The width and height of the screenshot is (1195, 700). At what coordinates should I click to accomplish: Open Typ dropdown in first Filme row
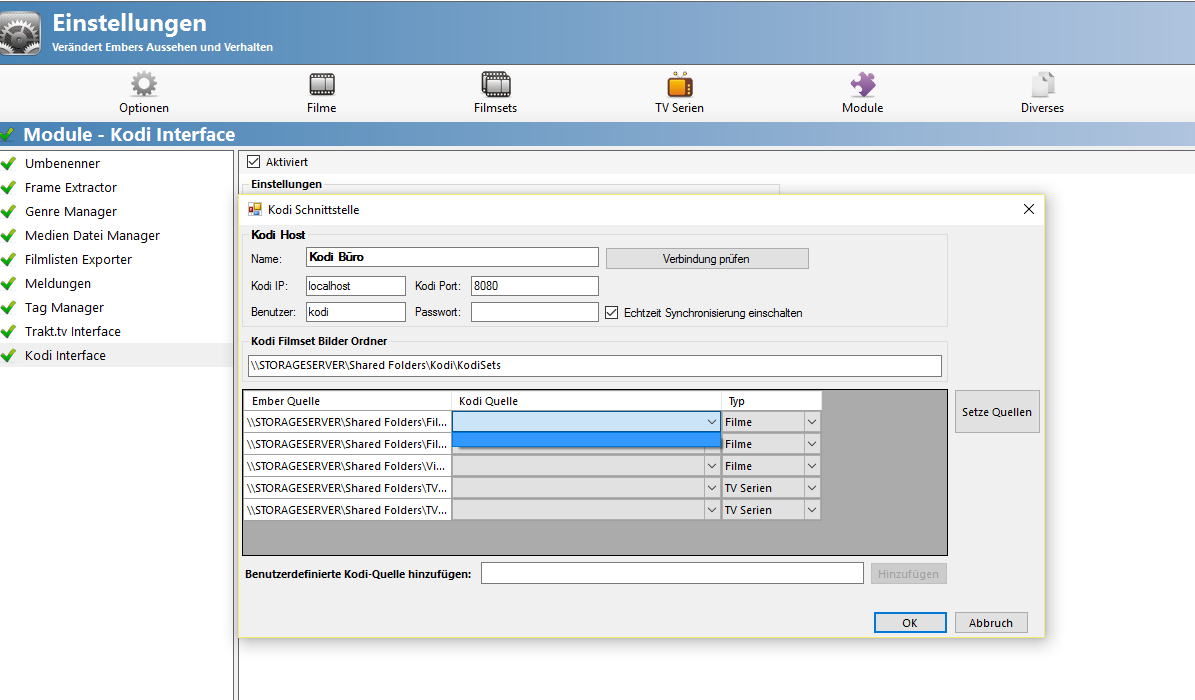pos(812,422)
